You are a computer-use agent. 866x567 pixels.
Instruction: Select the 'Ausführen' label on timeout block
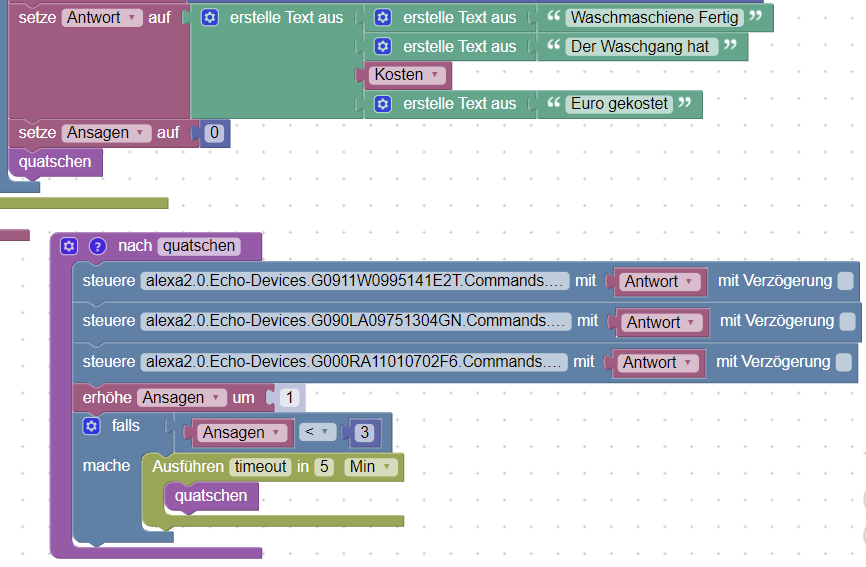point(188,467)
